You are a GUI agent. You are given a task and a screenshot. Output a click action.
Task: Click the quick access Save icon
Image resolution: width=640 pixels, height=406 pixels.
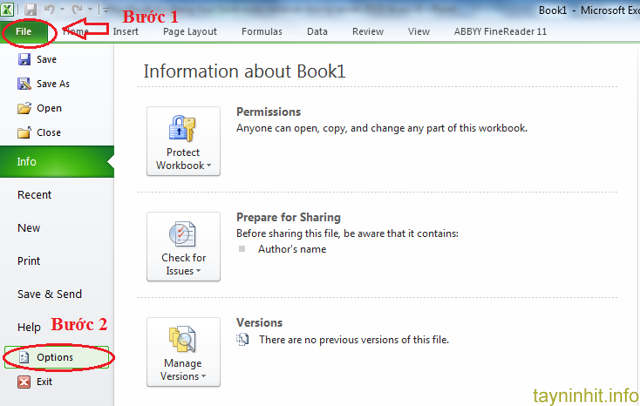(31, 10)
